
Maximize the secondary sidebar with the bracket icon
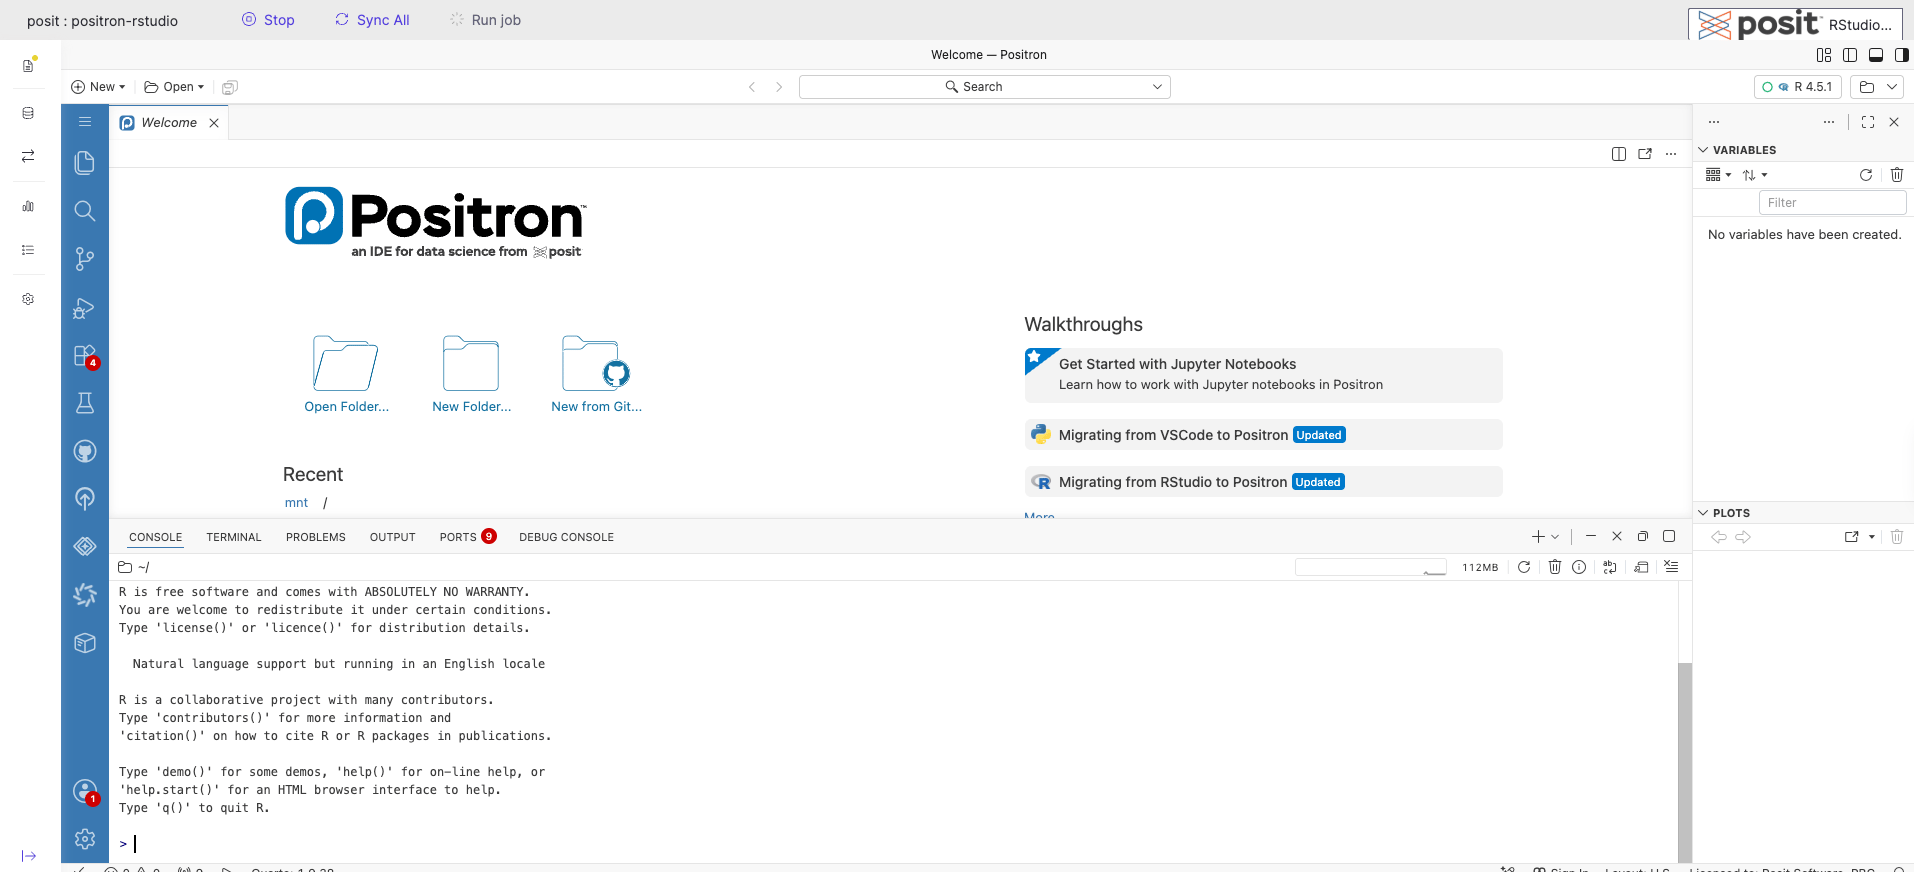point(1868,122)
